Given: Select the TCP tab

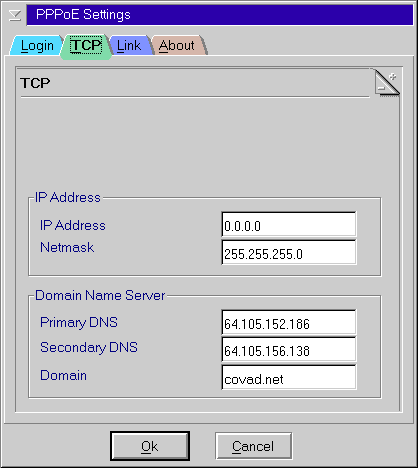Looking at the screenshot, I should coord(87,46).
